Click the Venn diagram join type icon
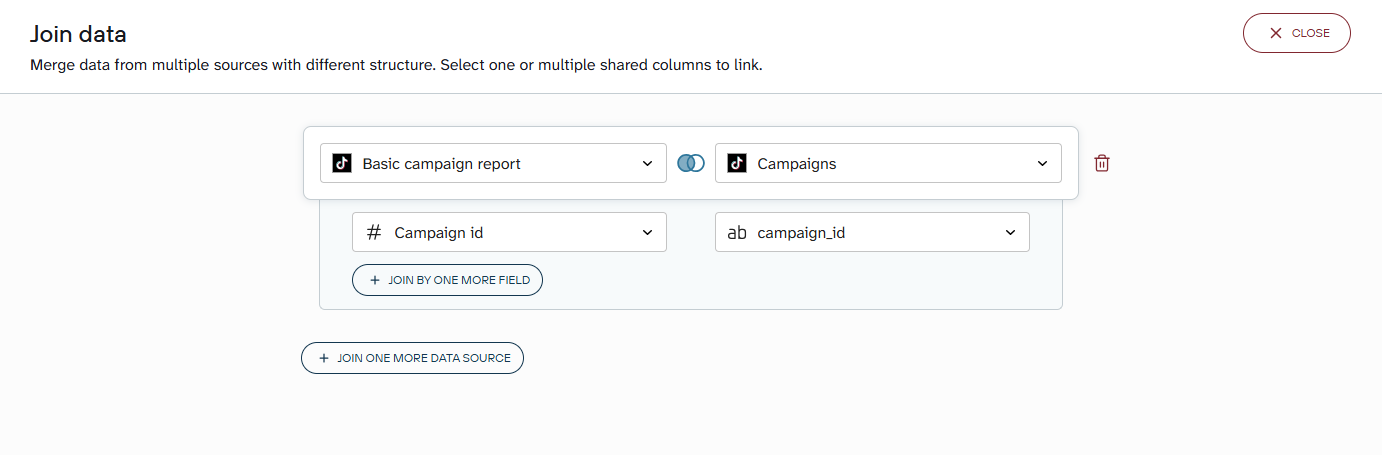 point(691,163)
